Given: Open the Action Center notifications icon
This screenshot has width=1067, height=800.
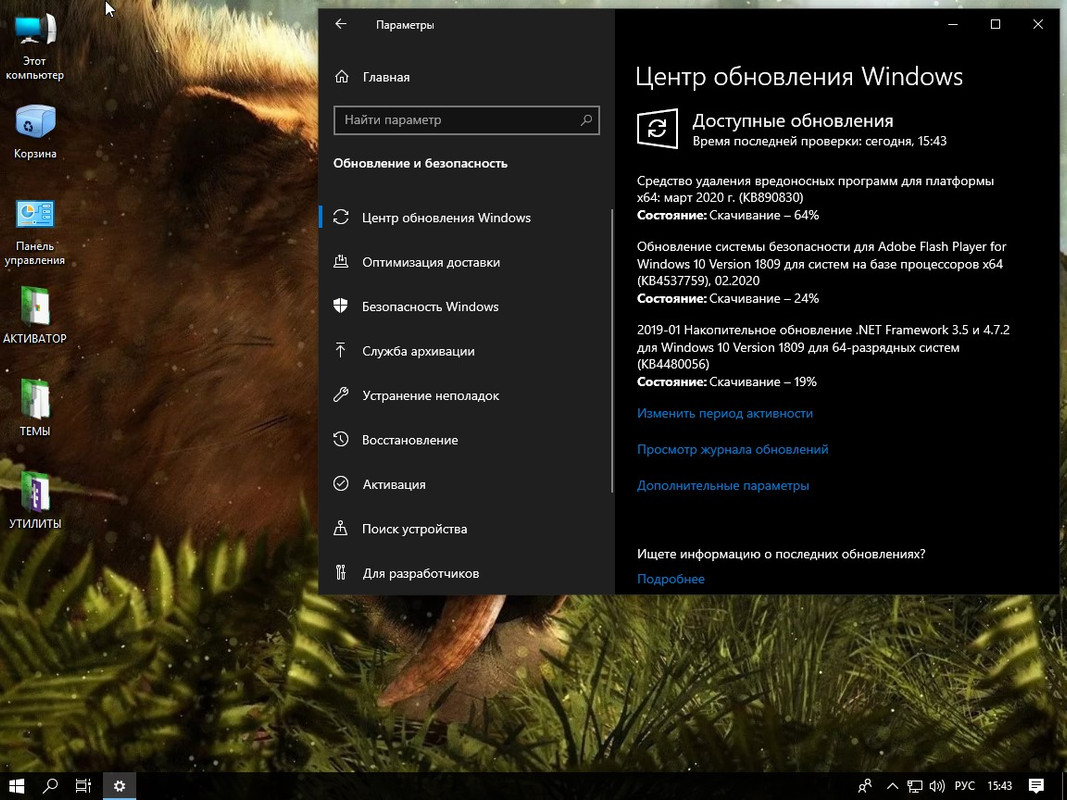Looking at the screenshot, I should coord(1036,786).
